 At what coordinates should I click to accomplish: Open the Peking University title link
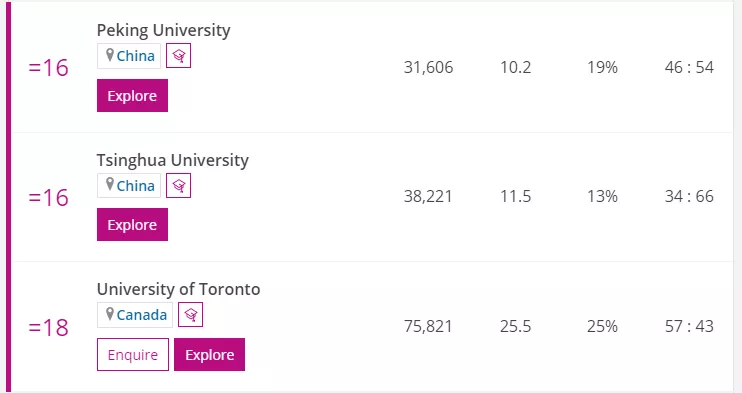[x=163, y=30]
